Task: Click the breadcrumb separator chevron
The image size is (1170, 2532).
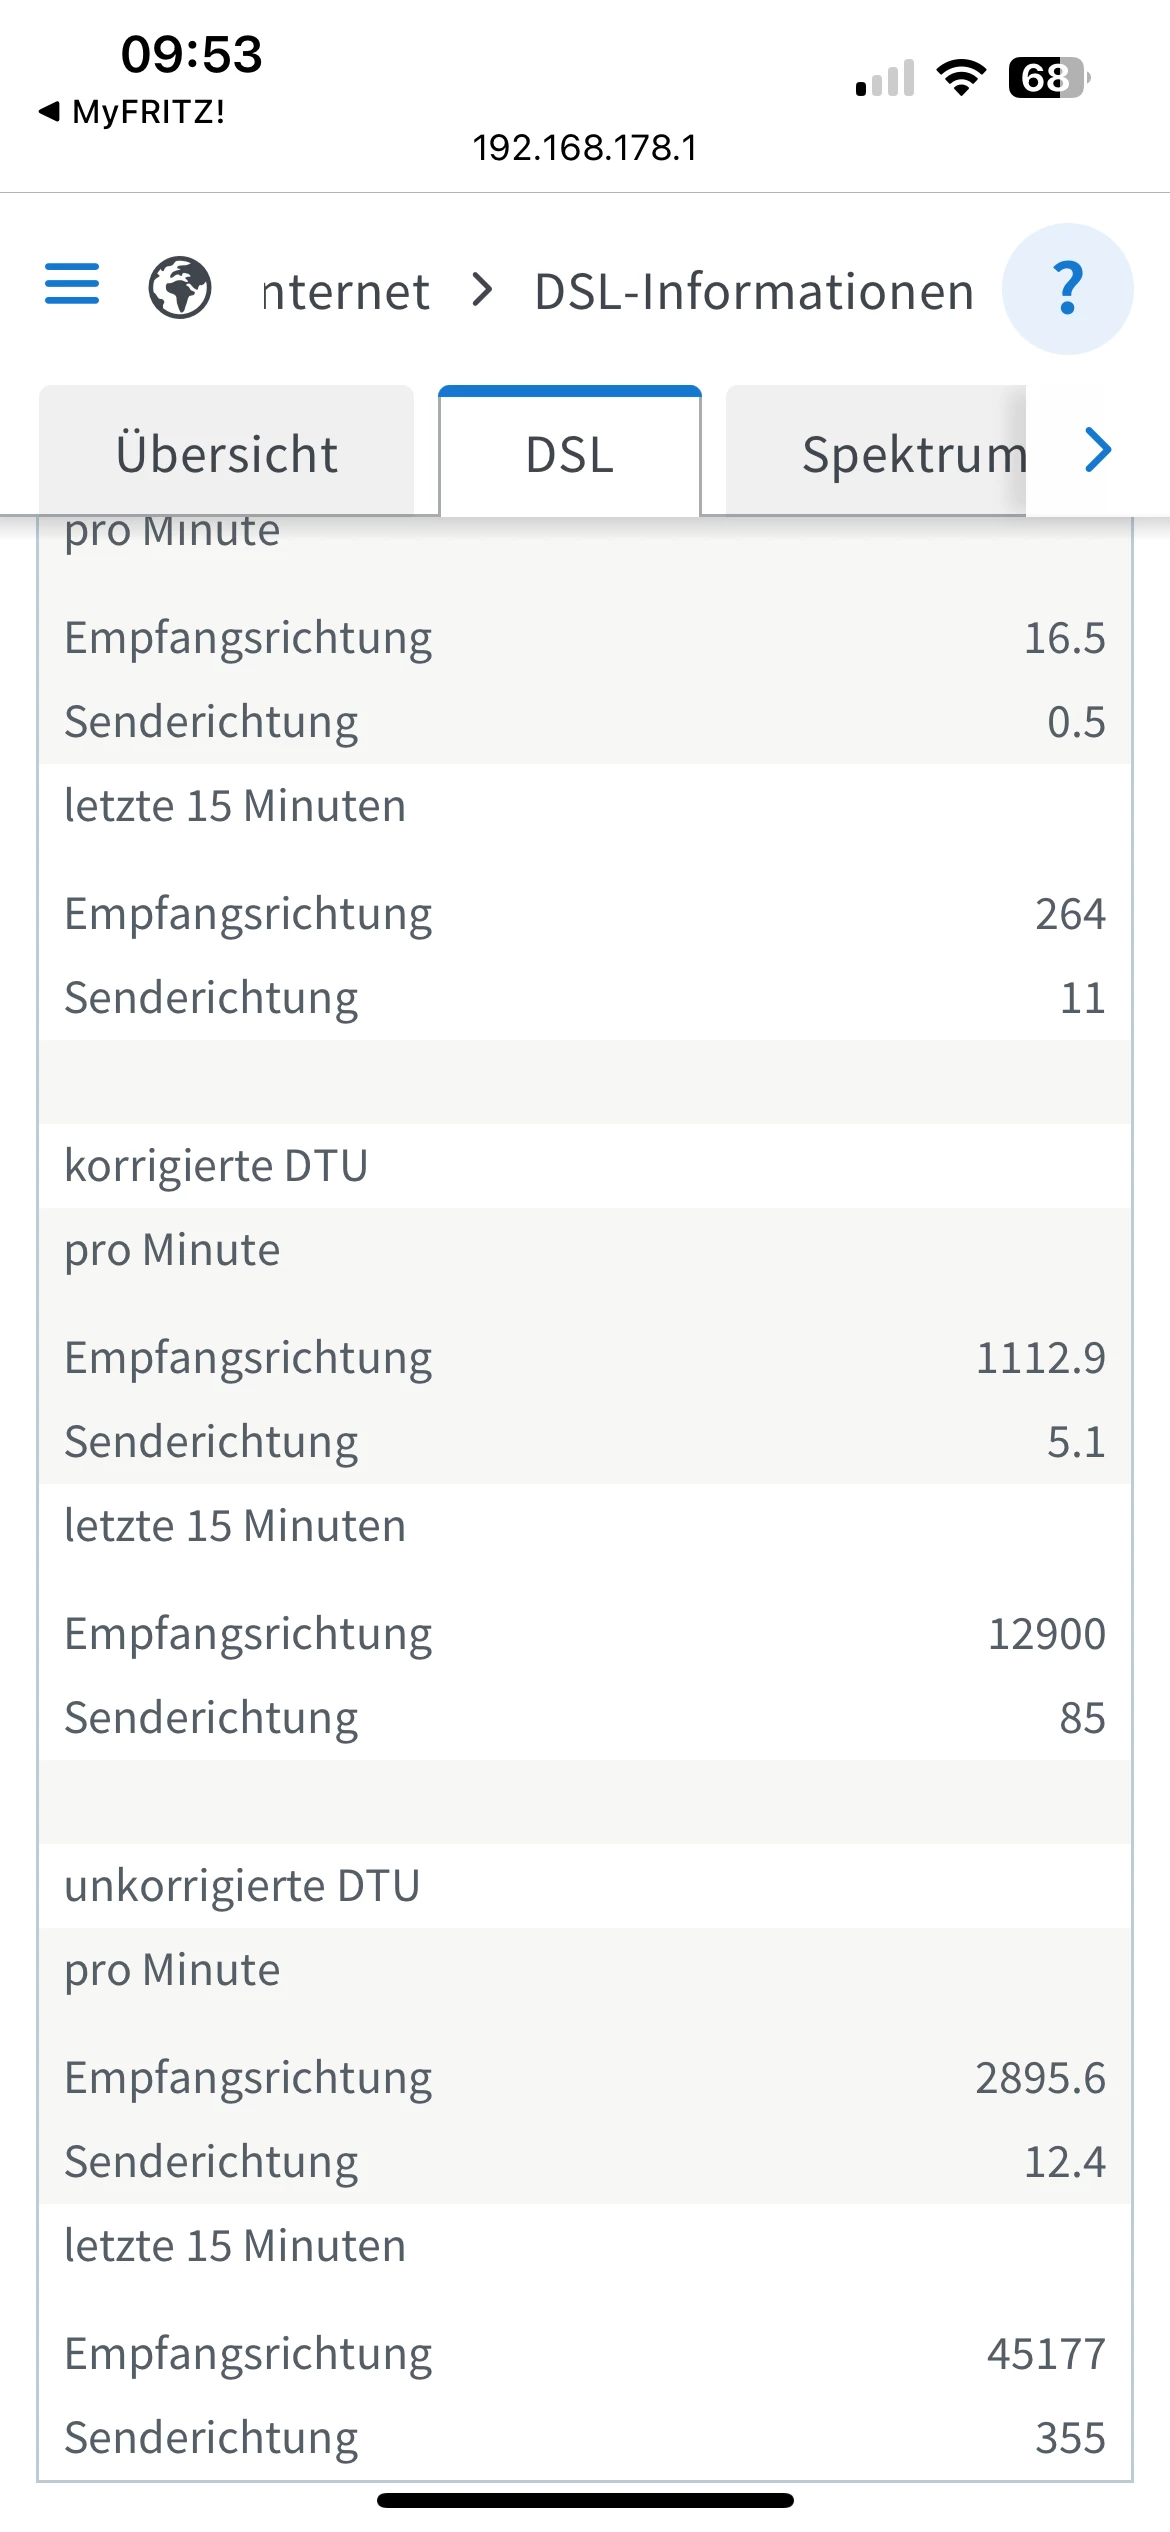Action: point(483,290)
